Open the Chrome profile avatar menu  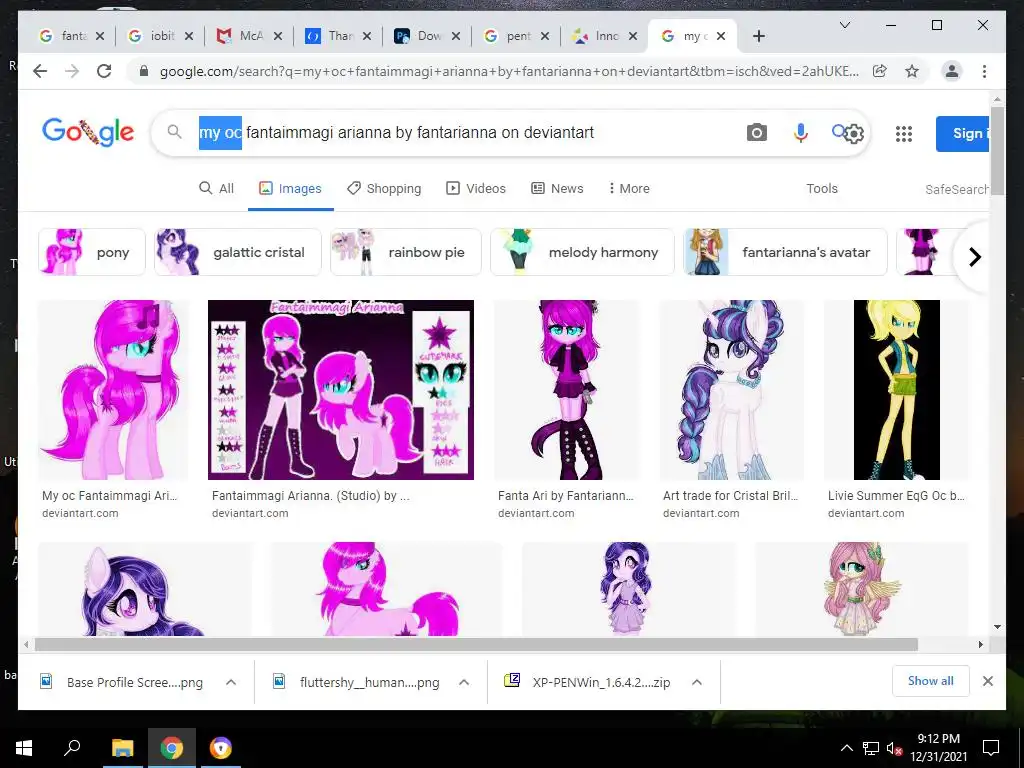click(952, 71)
